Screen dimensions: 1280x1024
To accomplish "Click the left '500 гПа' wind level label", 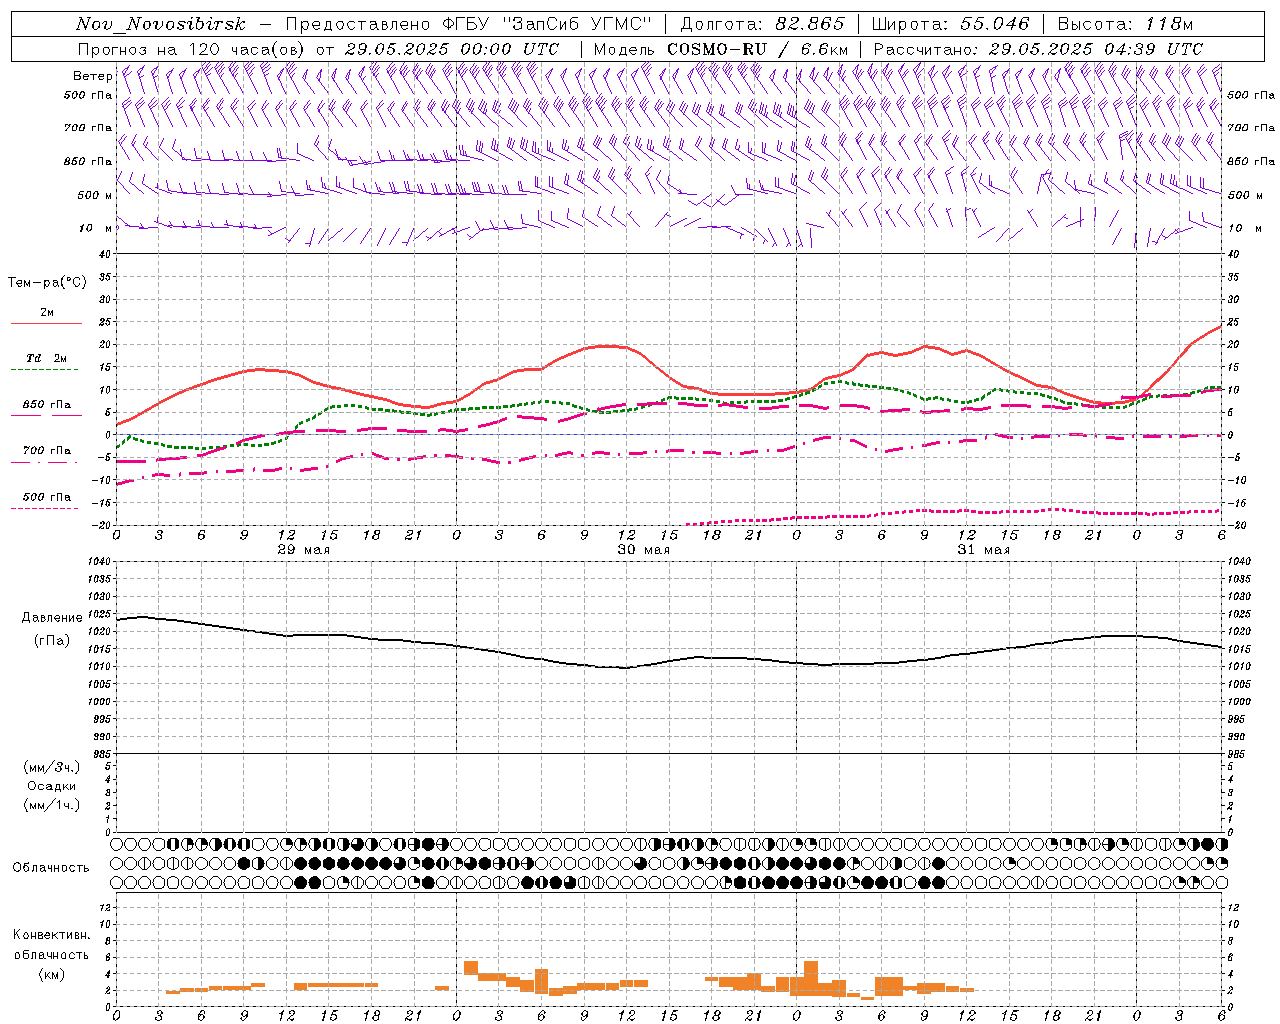I will click(x=88, y=95).
